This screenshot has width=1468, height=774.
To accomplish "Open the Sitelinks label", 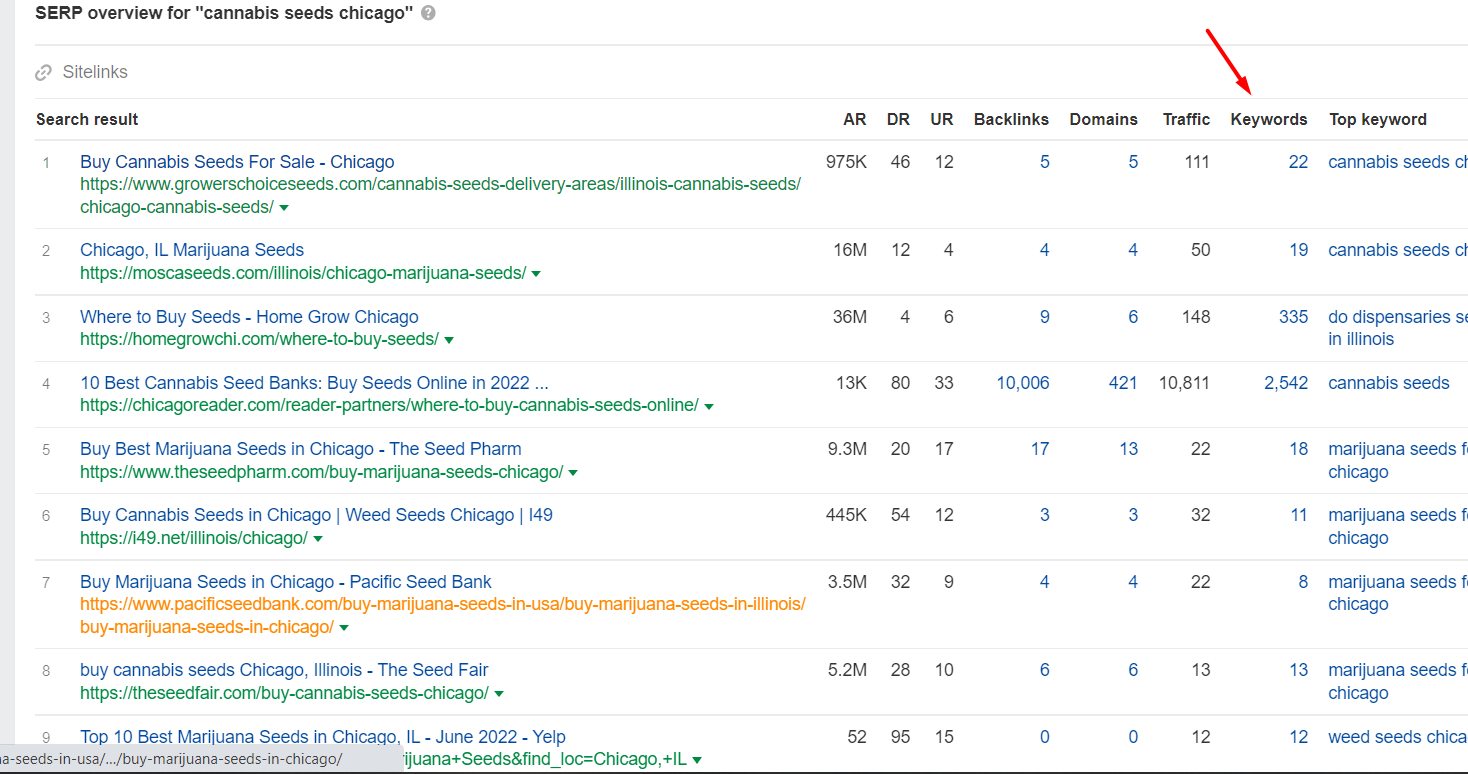I will point(95,72).
